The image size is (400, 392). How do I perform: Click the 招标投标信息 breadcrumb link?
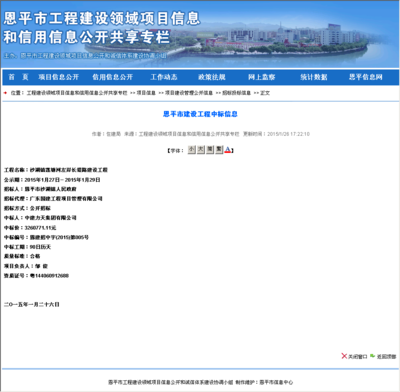coord(236,93)
